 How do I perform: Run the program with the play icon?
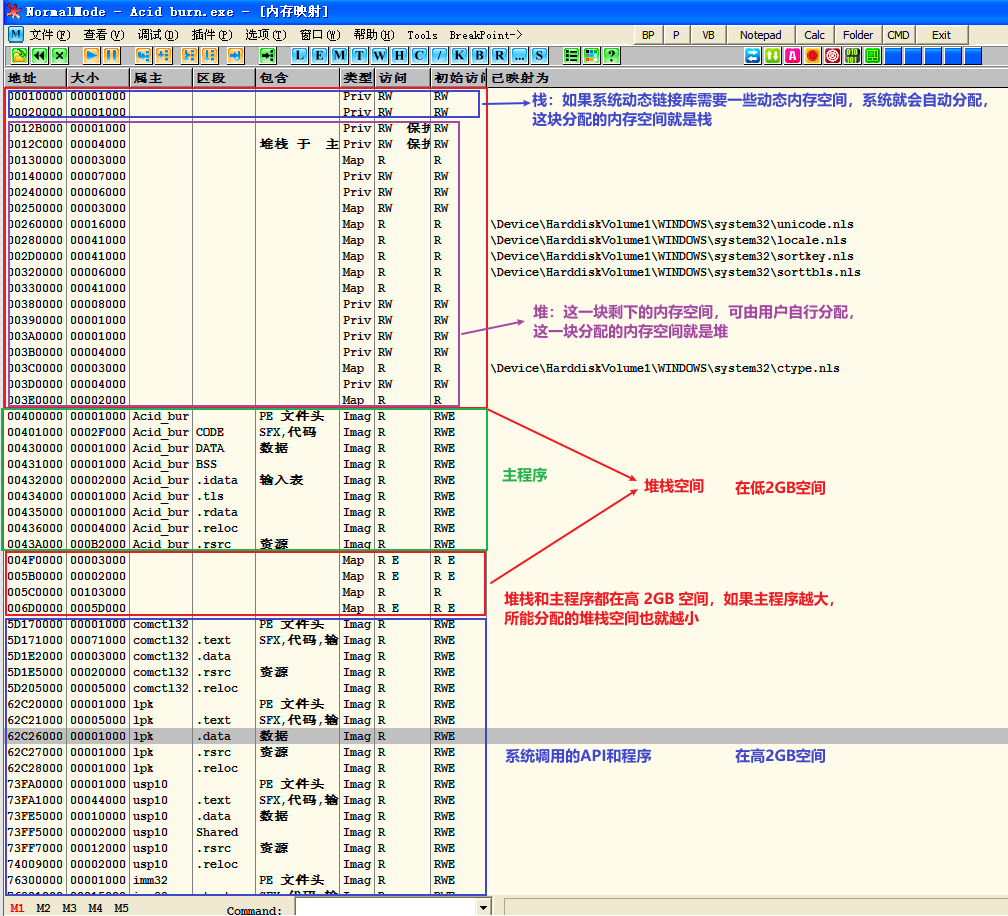click(91, 56)
